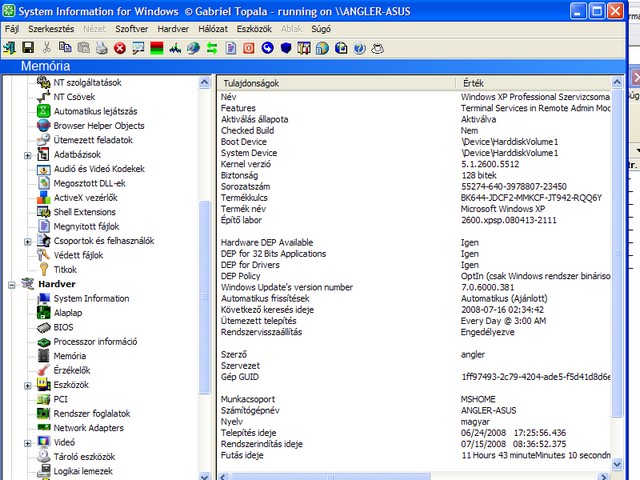The width and height of the screenshot is (640, 480).
Task: Click the globe with page icon
Action: (341, 48)
